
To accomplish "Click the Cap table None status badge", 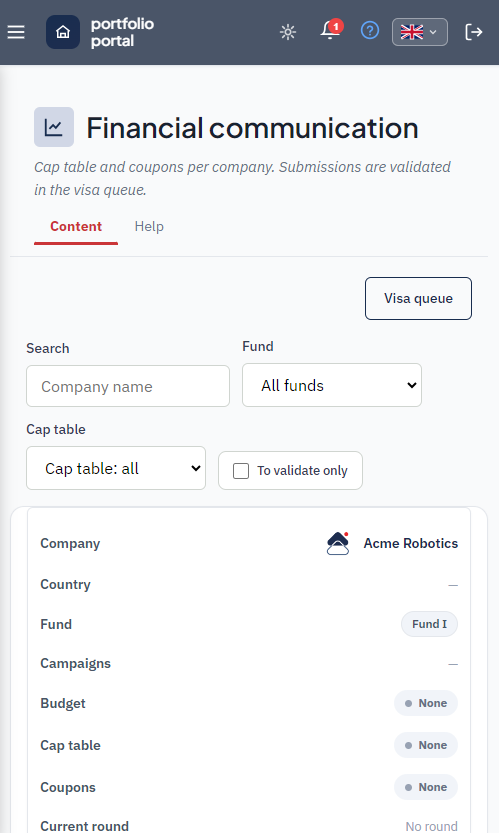I will click(426, 745).
